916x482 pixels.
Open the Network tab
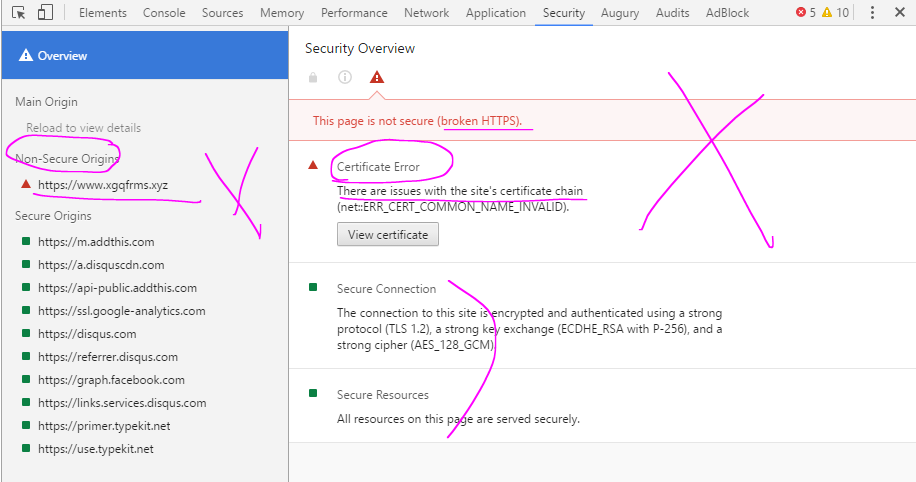(426, 13)
